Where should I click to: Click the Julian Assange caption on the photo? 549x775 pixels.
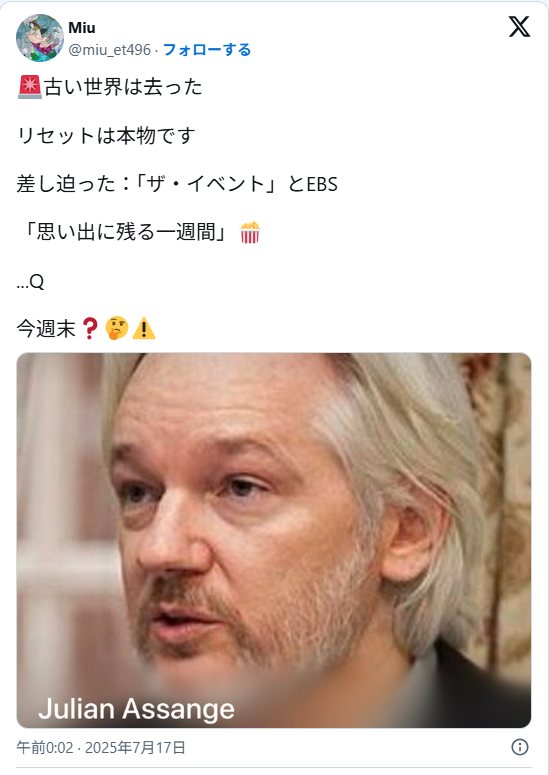pos(136,709)
